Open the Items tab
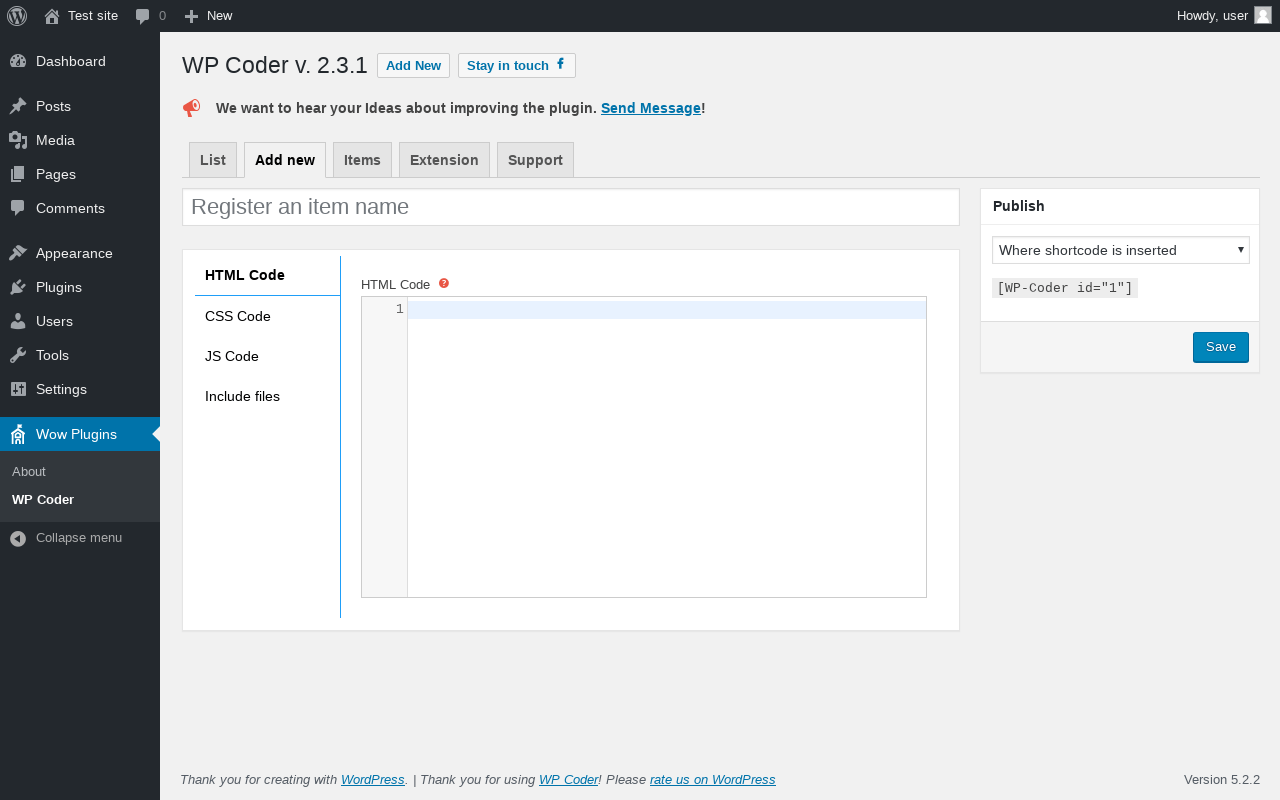Viewport: 1280px width, 800px height. [362, 160]
